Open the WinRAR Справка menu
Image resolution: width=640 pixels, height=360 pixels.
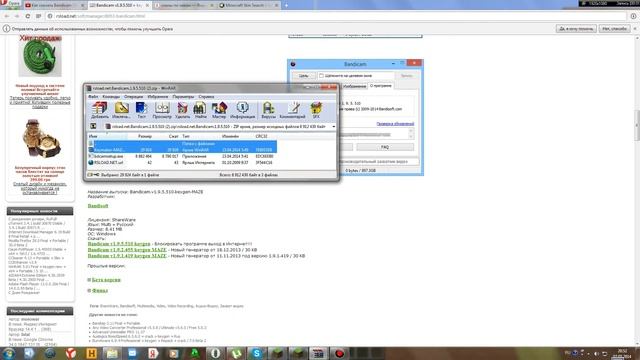point(206,97)
